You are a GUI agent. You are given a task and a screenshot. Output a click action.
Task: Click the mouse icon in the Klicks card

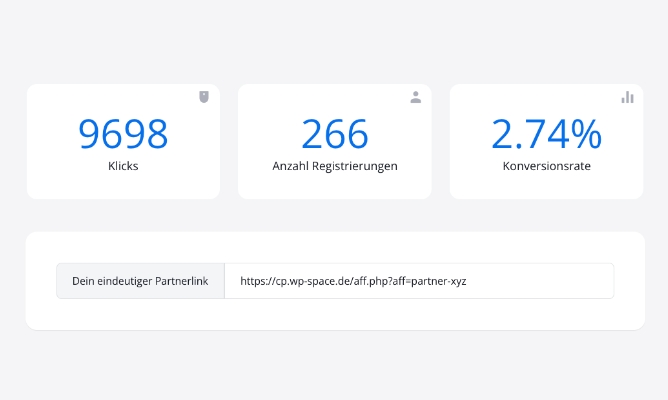click(204, 97)
